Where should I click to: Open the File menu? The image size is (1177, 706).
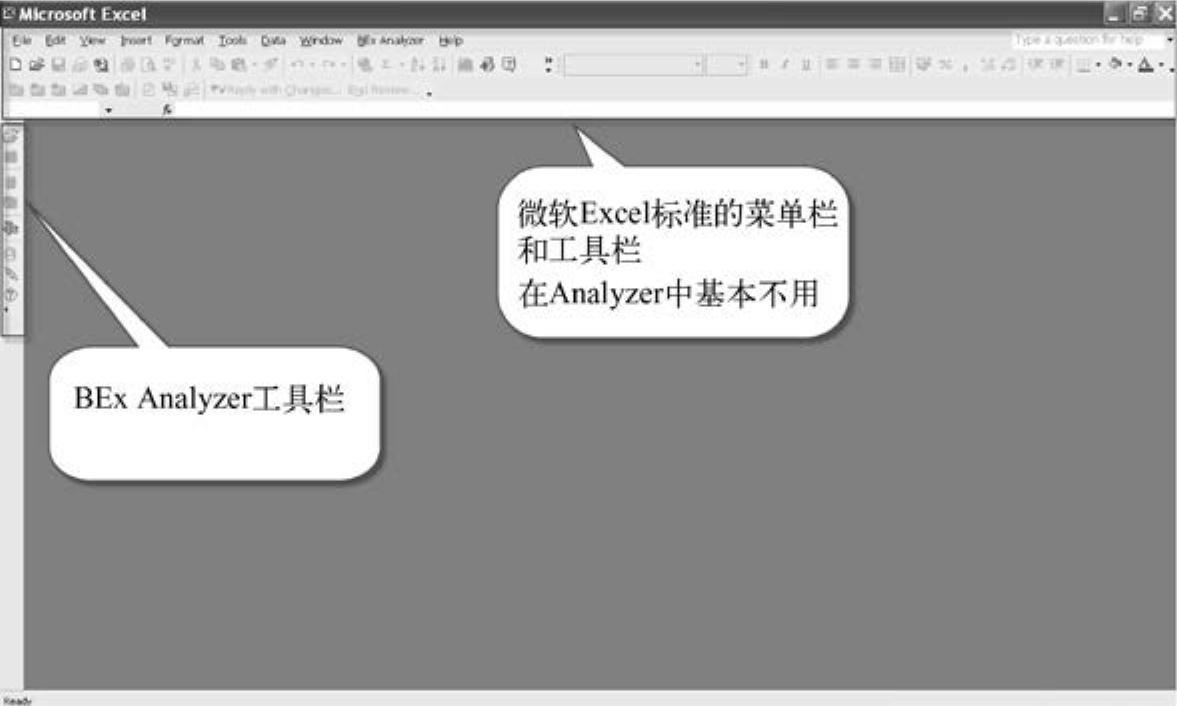[22, 41]
